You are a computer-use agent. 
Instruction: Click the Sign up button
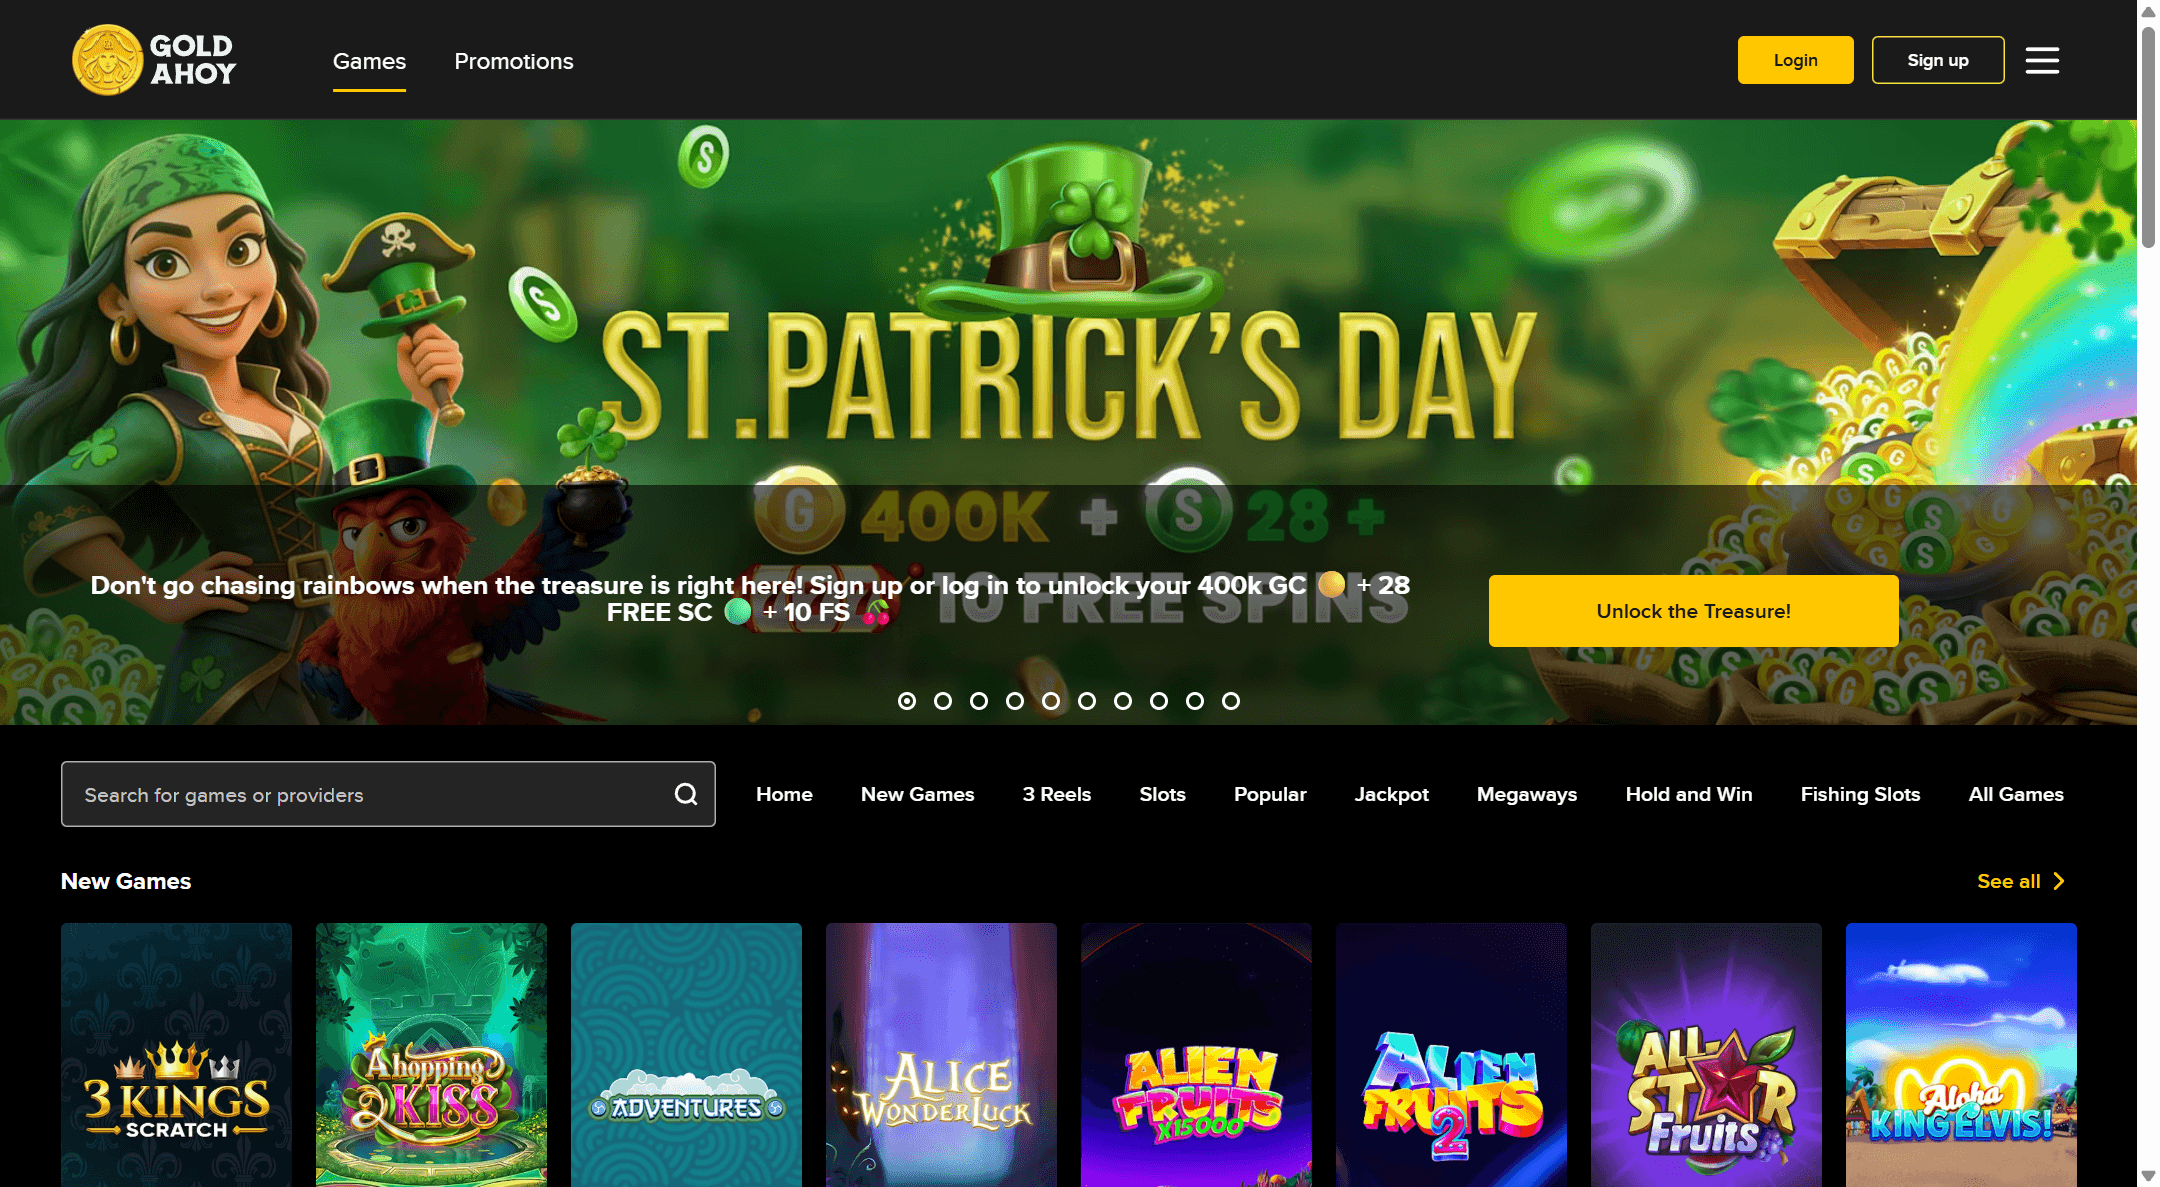point(1937,60)
